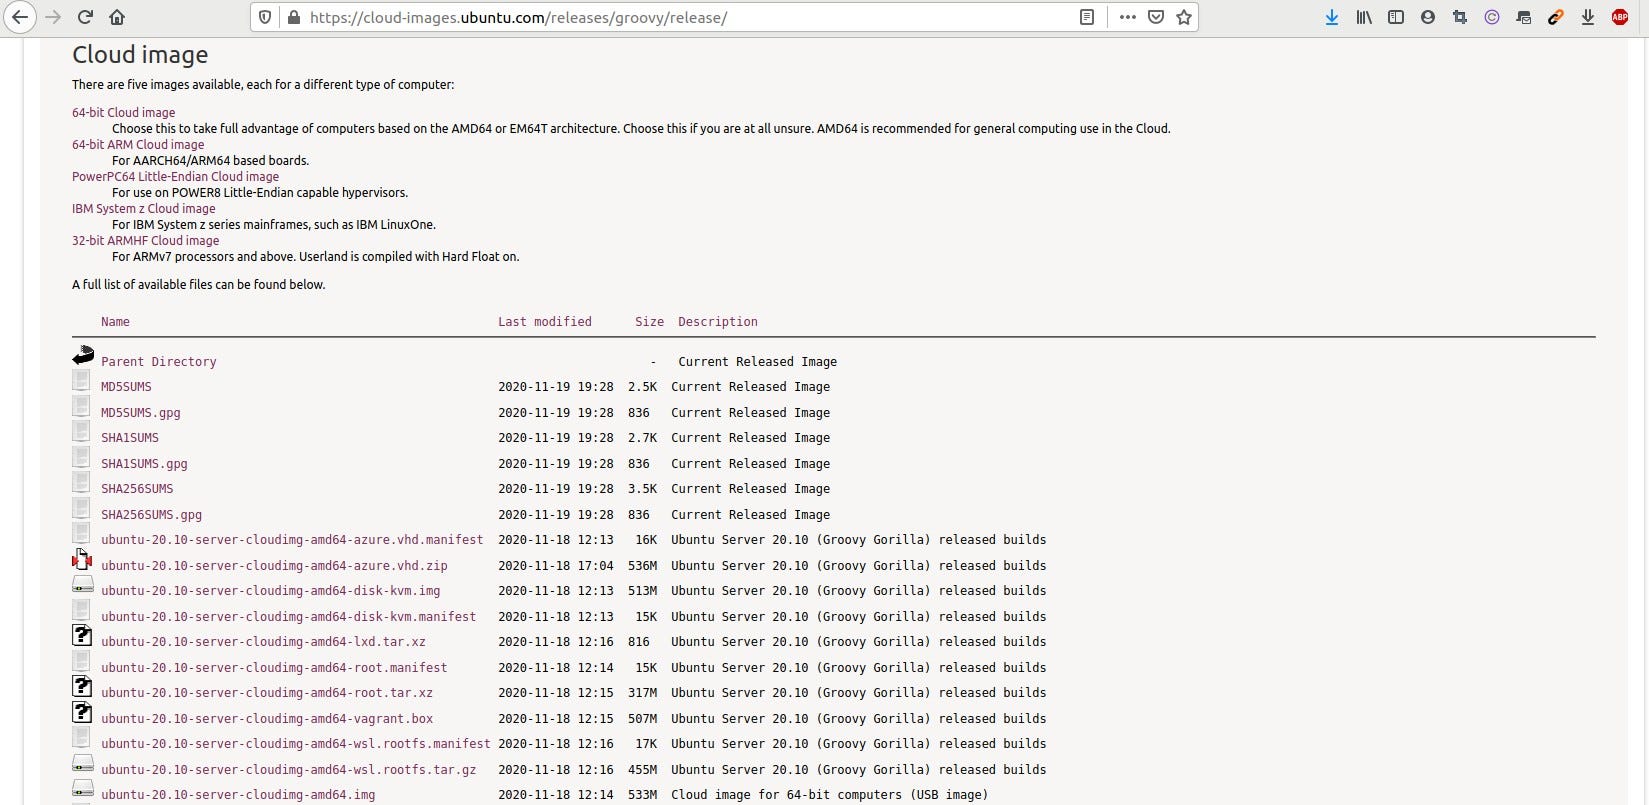This screenshot has width=1649, height=805.
Task: Click the orange chain link extension
Action: pyautogui.click(x=1556, y=17)
